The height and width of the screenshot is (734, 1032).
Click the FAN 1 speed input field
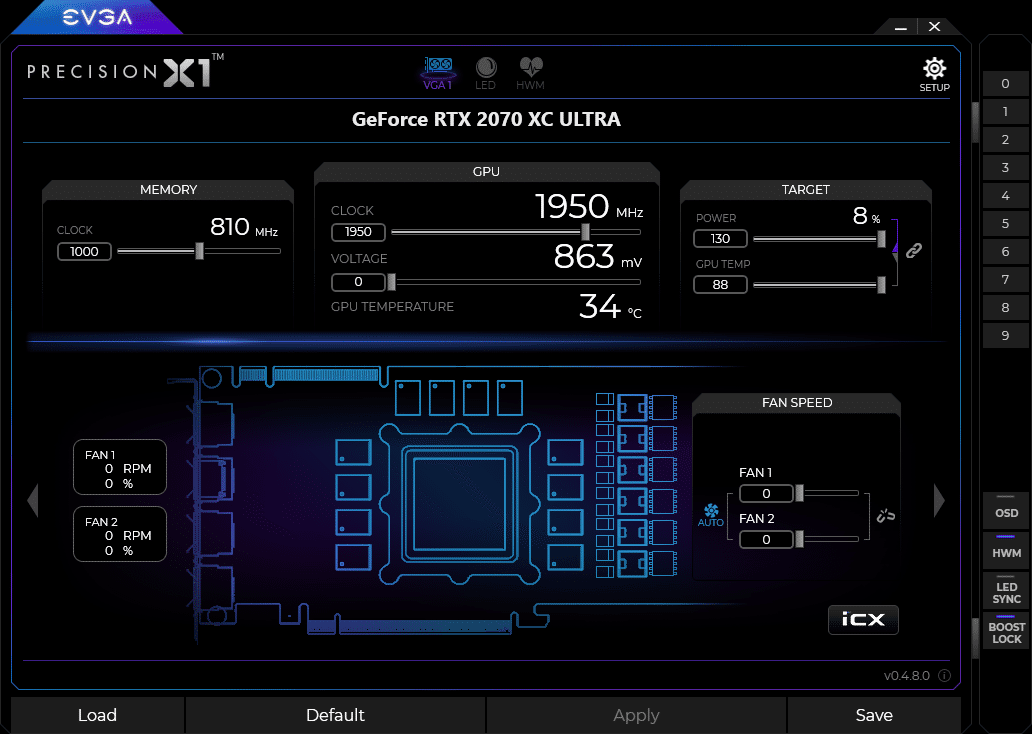(x=766, y=494)
